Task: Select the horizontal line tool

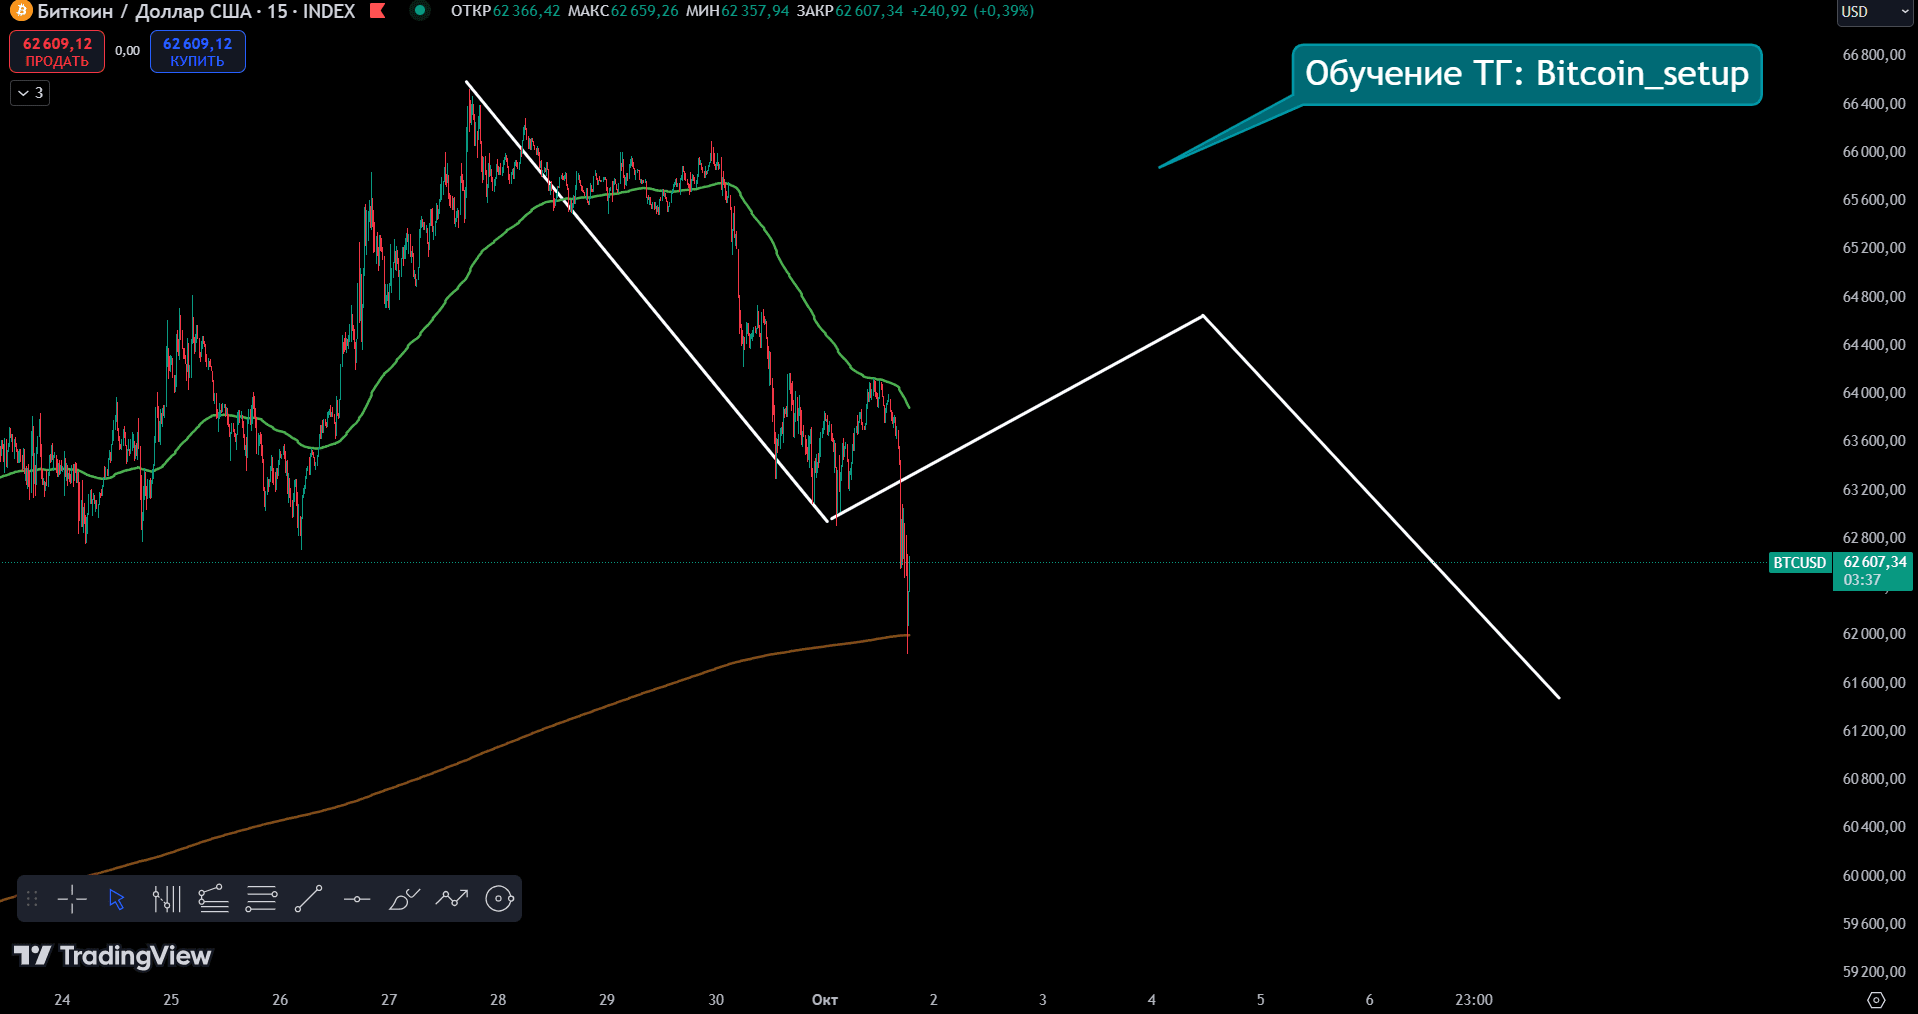Action: (356, 899)
